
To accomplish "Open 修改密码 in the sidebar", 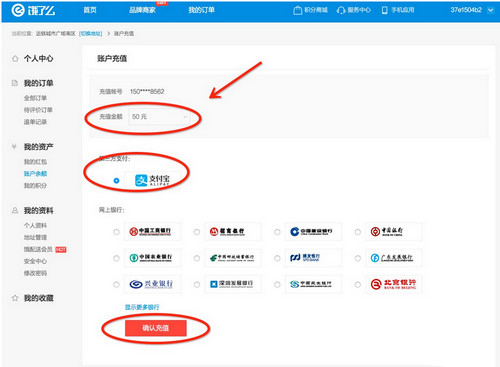I will (x=35, y=273).
